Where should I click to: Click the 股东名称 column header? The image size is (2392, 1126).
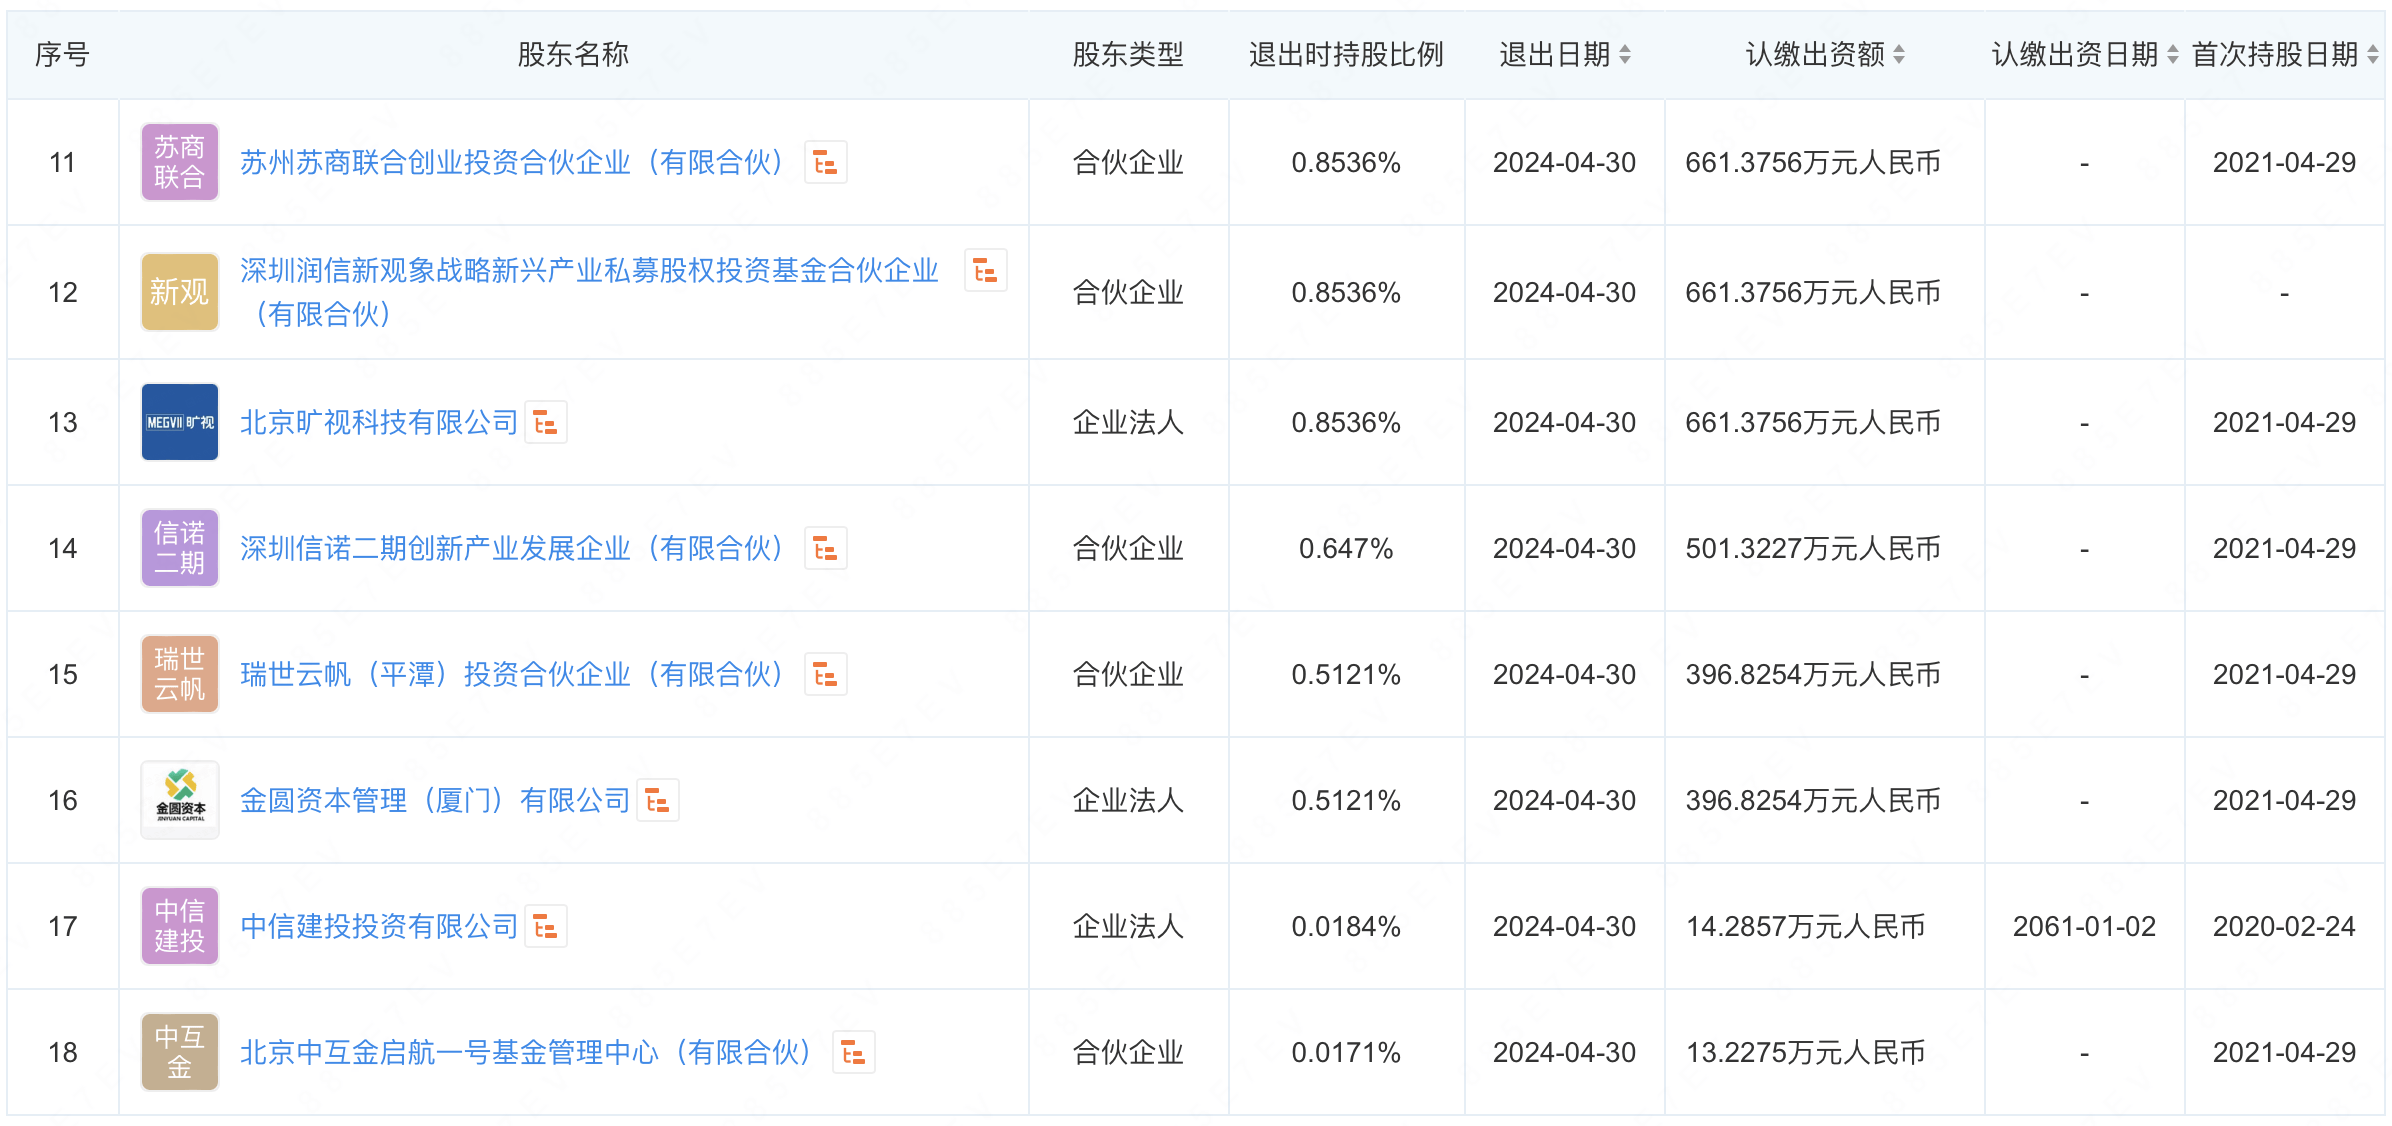click(573, 55)
